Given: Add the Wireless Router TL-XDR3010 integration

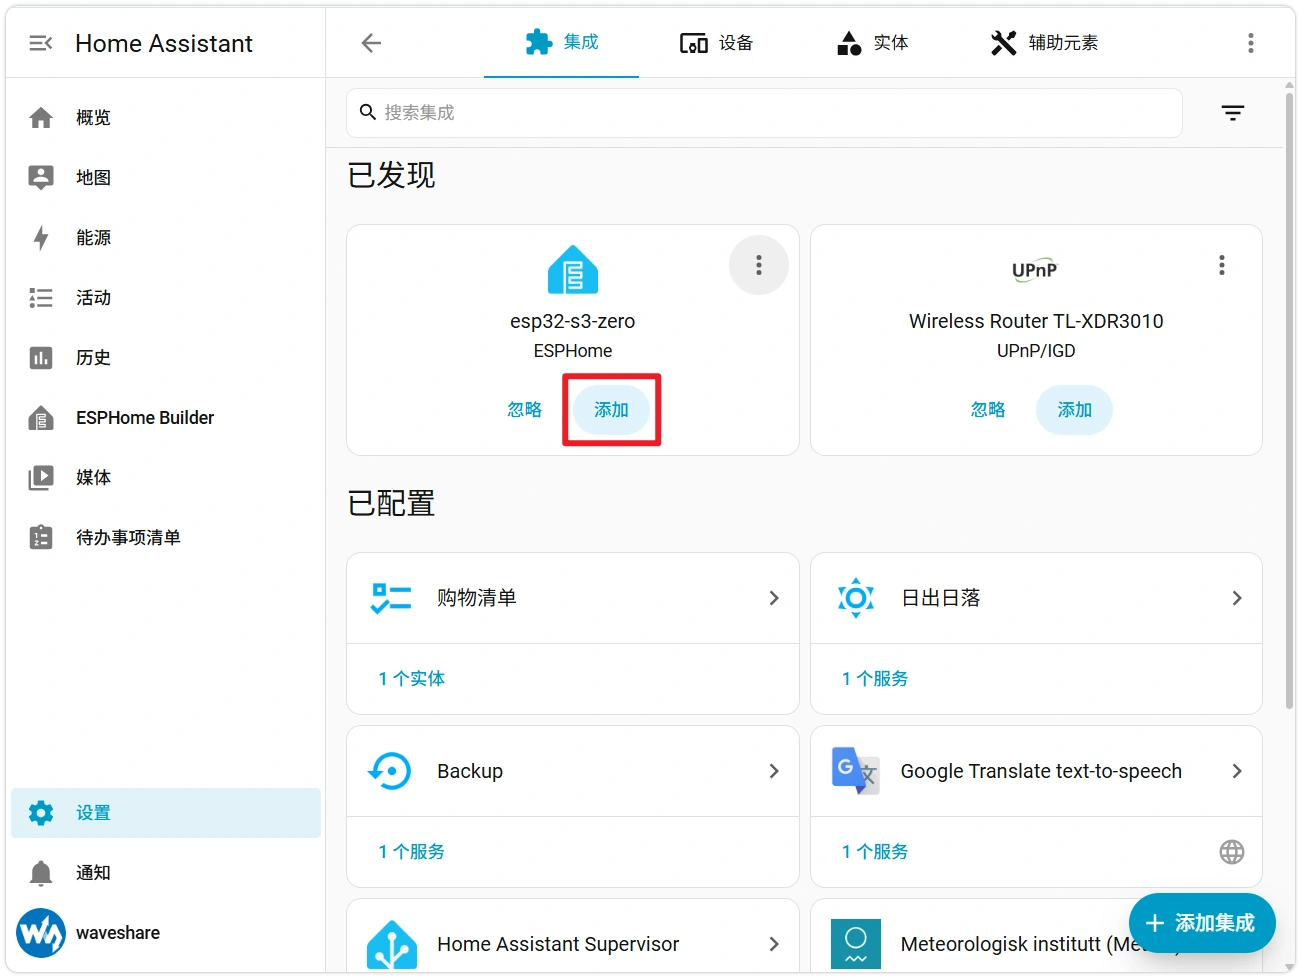Looking at the screenshot, I should pos(1074,410).
